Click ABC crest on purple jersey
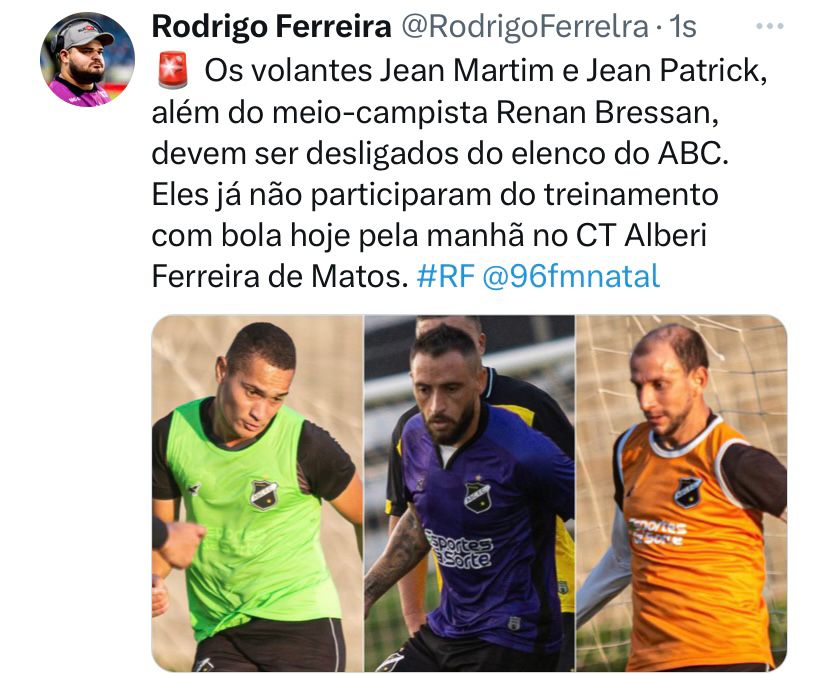This screenshot has width=828, height=675. 477,496
